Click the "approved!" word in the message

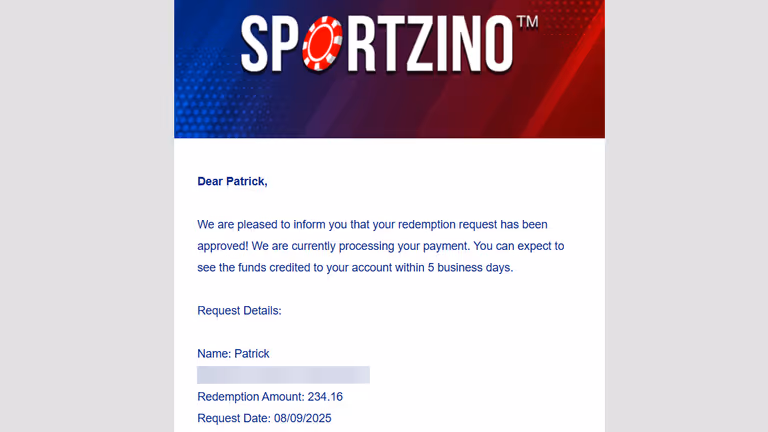coord(223,246)
